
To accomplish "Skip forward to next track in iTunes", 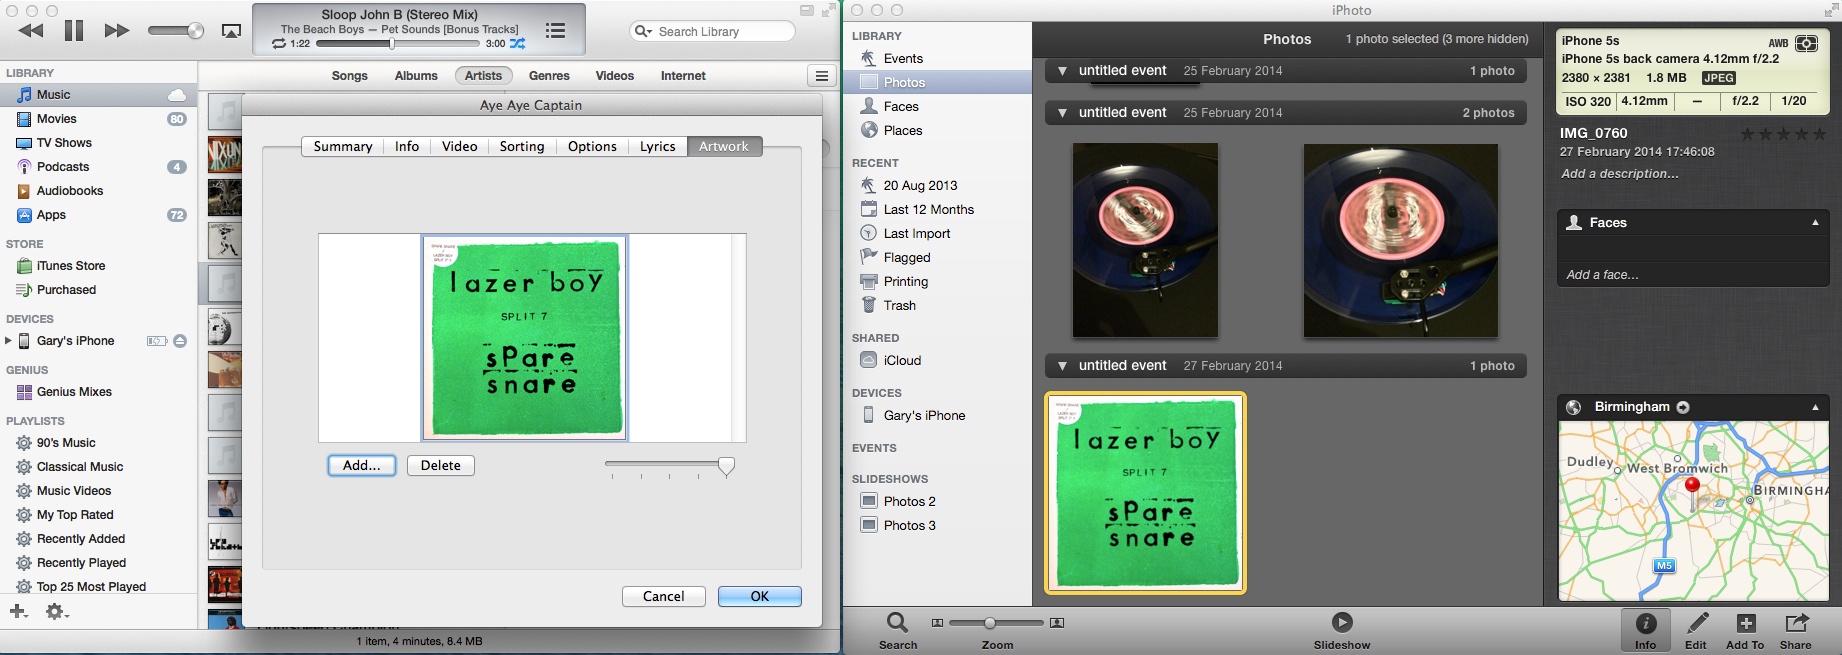I will pyautogui.click(x=117, y=31).
